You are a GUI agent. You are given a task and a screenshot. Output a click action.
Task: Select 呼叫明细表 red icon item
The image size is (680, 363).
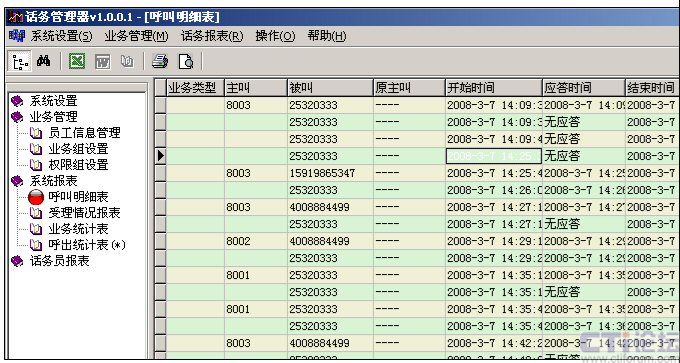(68, 197)
